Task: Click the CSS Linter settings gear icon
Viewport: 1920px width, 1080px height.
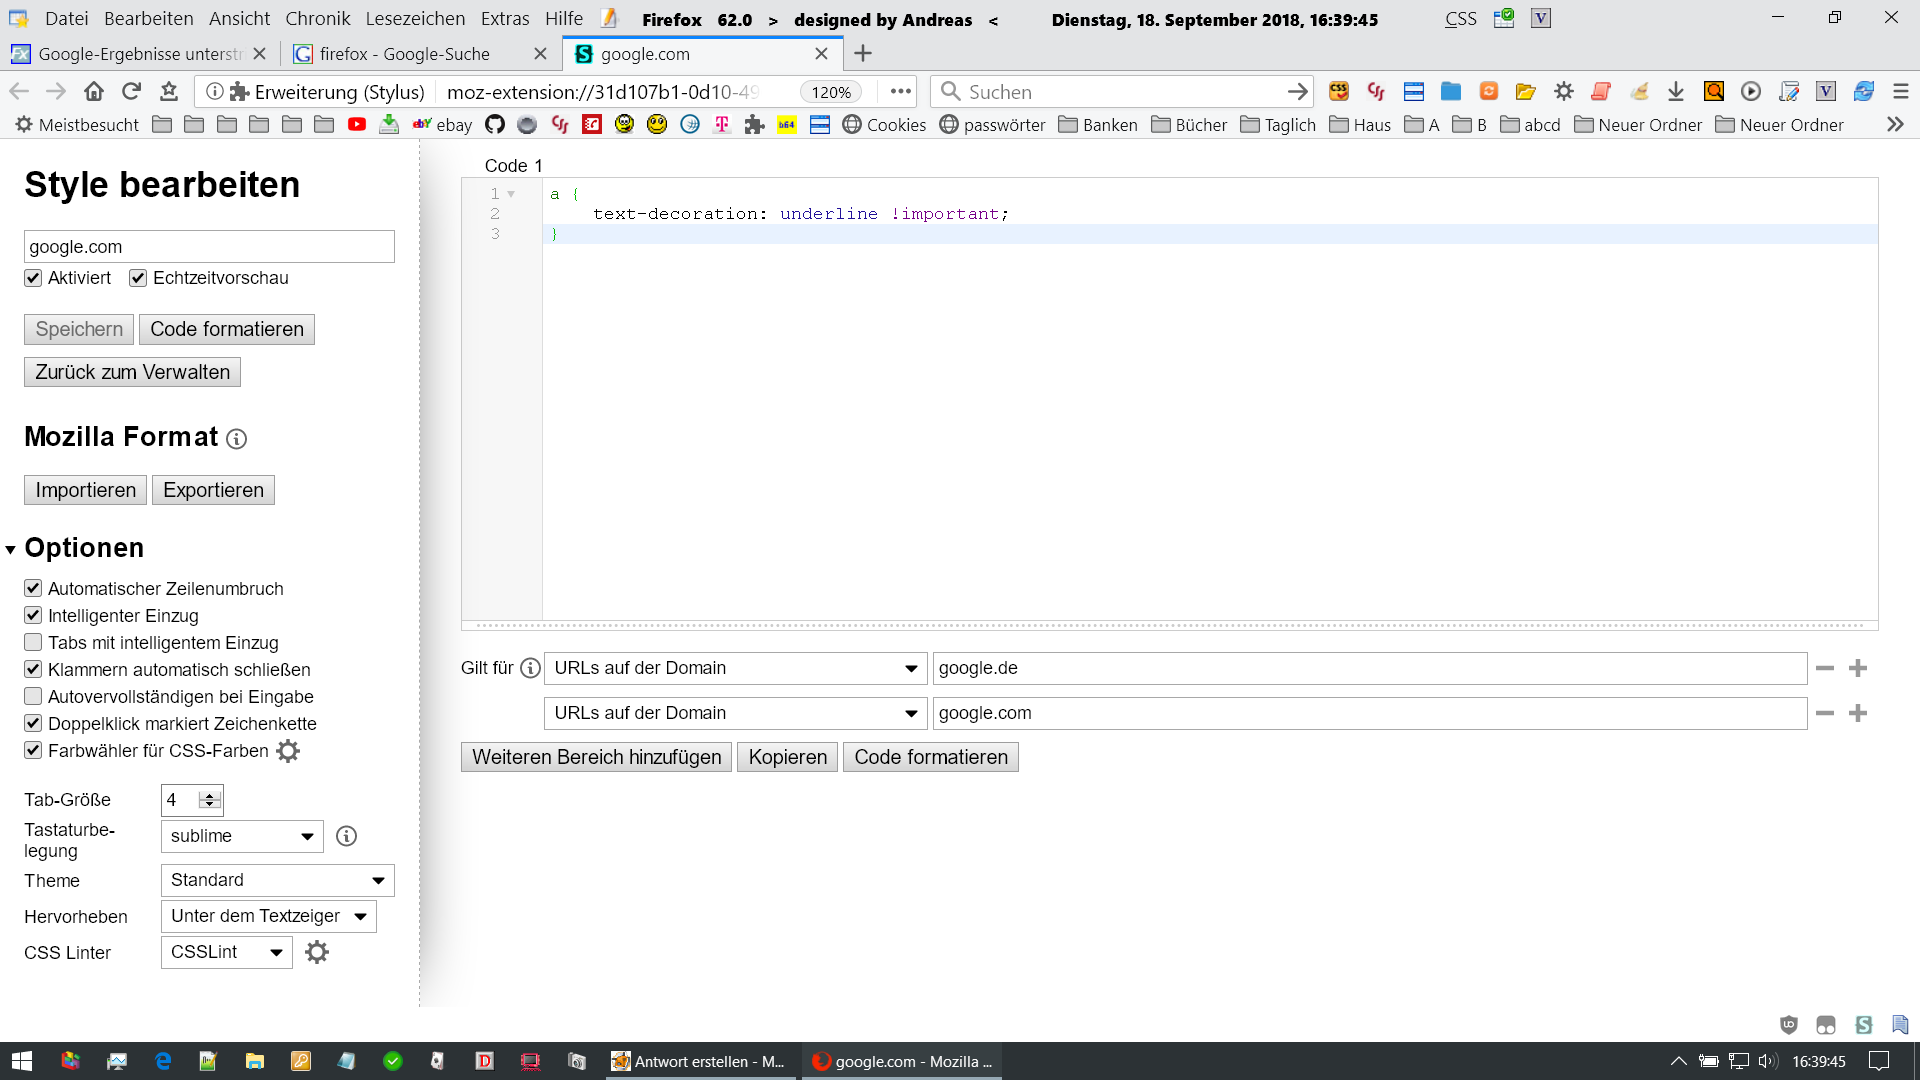Action: click(x=316, y=952)
